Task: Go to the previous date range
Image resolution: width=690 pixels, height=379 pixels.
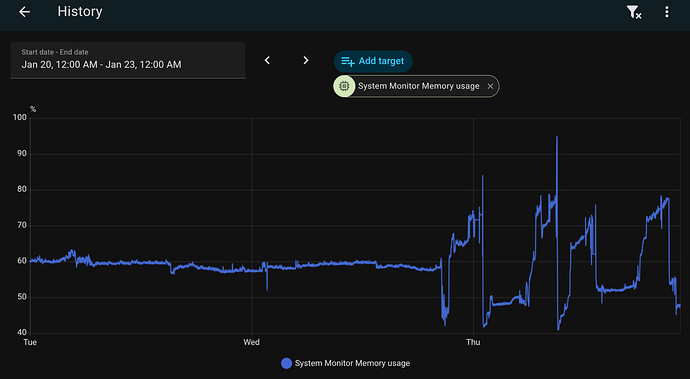Action: (267, 60)
